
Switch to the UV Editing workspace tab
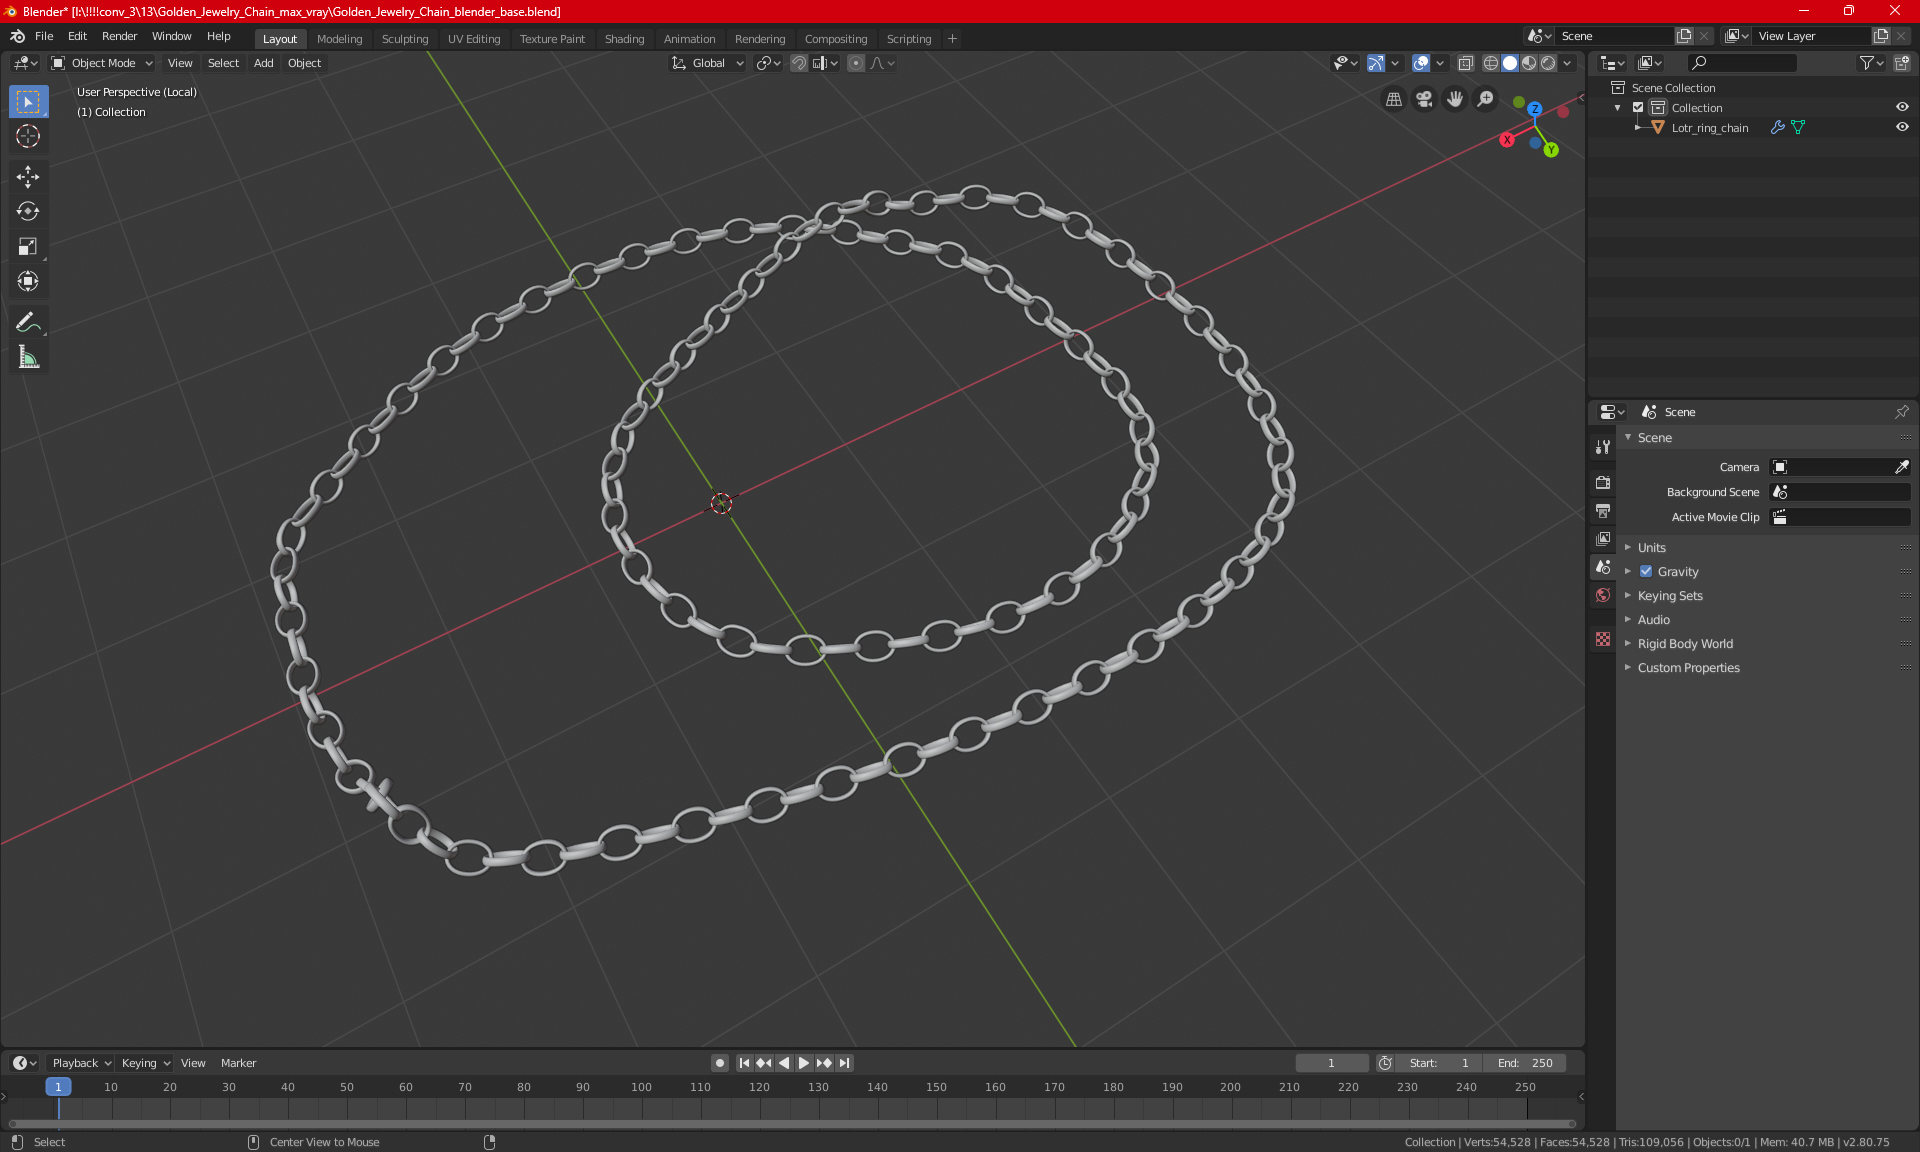(x=474, y=39)
